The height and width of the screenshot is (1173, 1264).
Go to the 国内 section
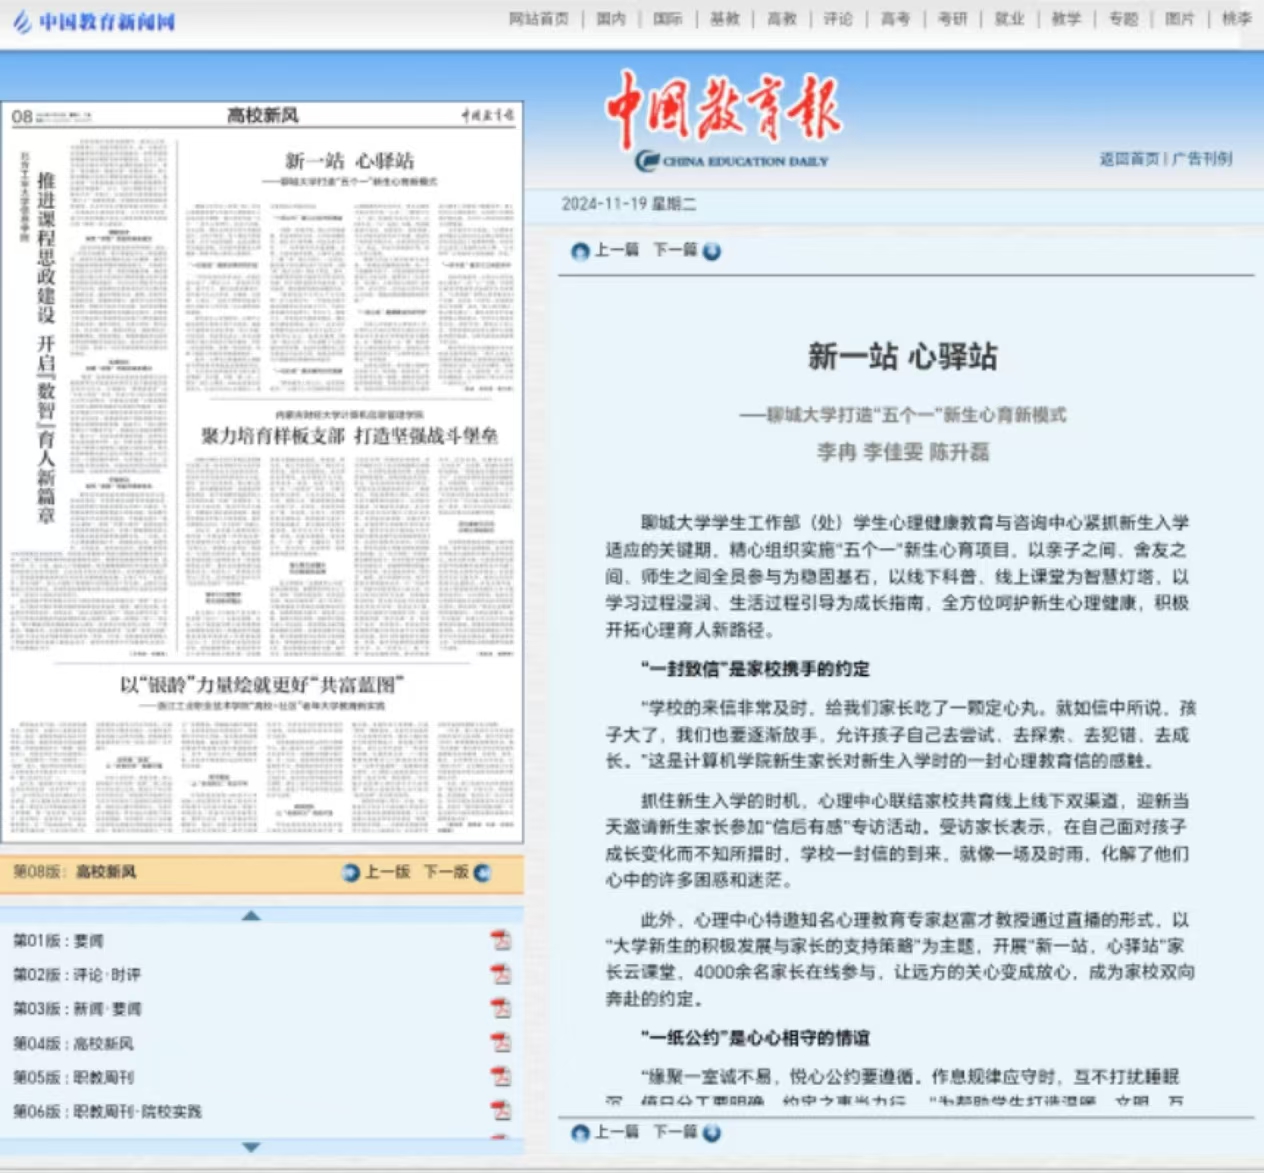click(611, 19)
